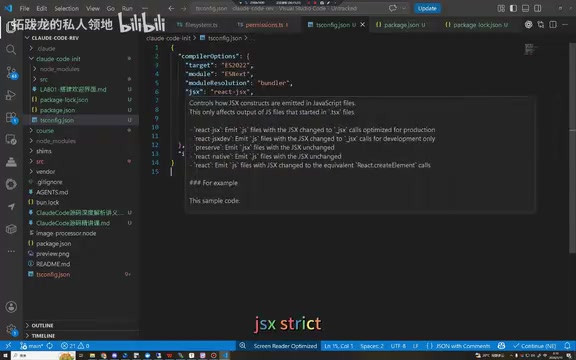Toggle the secondary side bar
The height and width of the screenshot is (360, 576).
(537, 8)
